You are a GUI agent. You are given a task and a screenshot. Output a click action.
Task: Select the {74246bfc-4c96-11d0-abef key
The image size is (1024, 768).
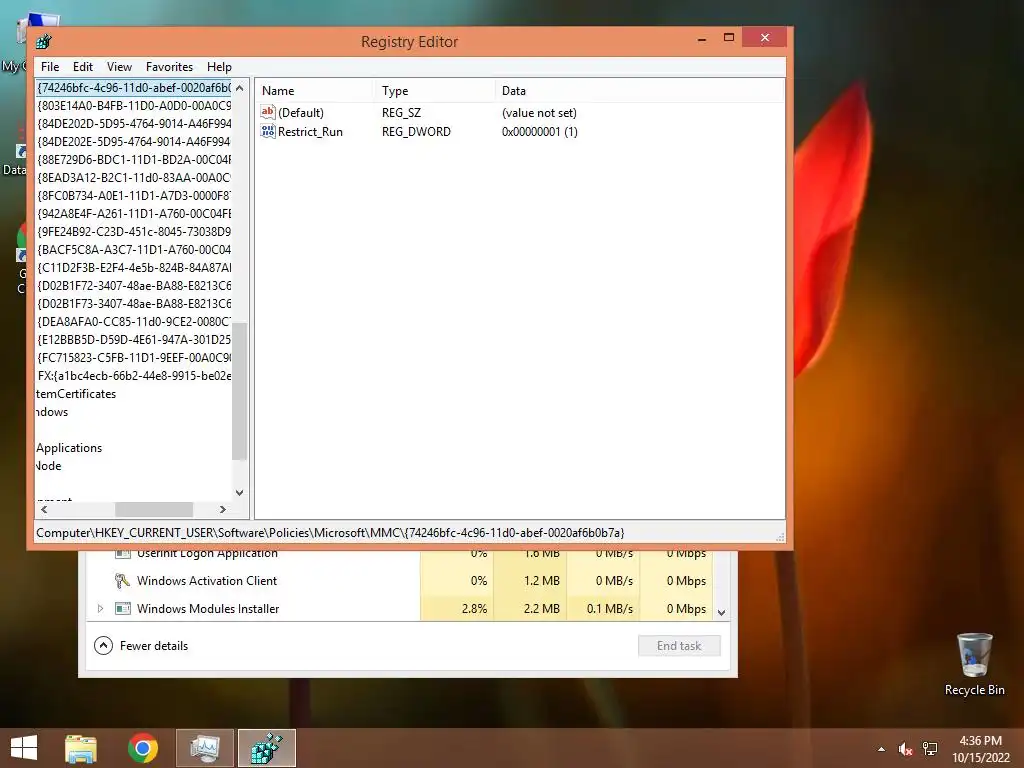click(134, 88)
